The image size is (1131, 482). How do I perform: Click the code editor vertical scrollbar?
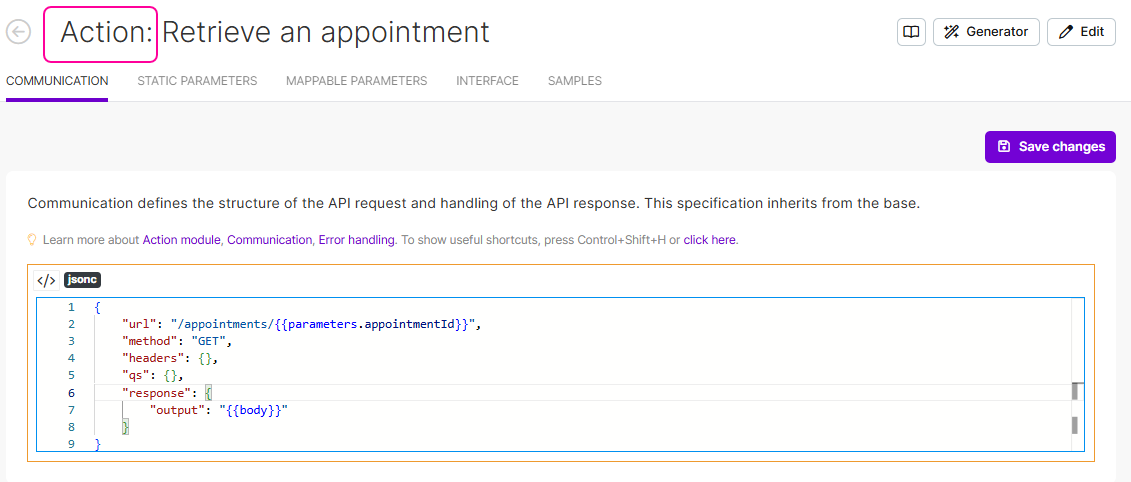click(1076, 392)
